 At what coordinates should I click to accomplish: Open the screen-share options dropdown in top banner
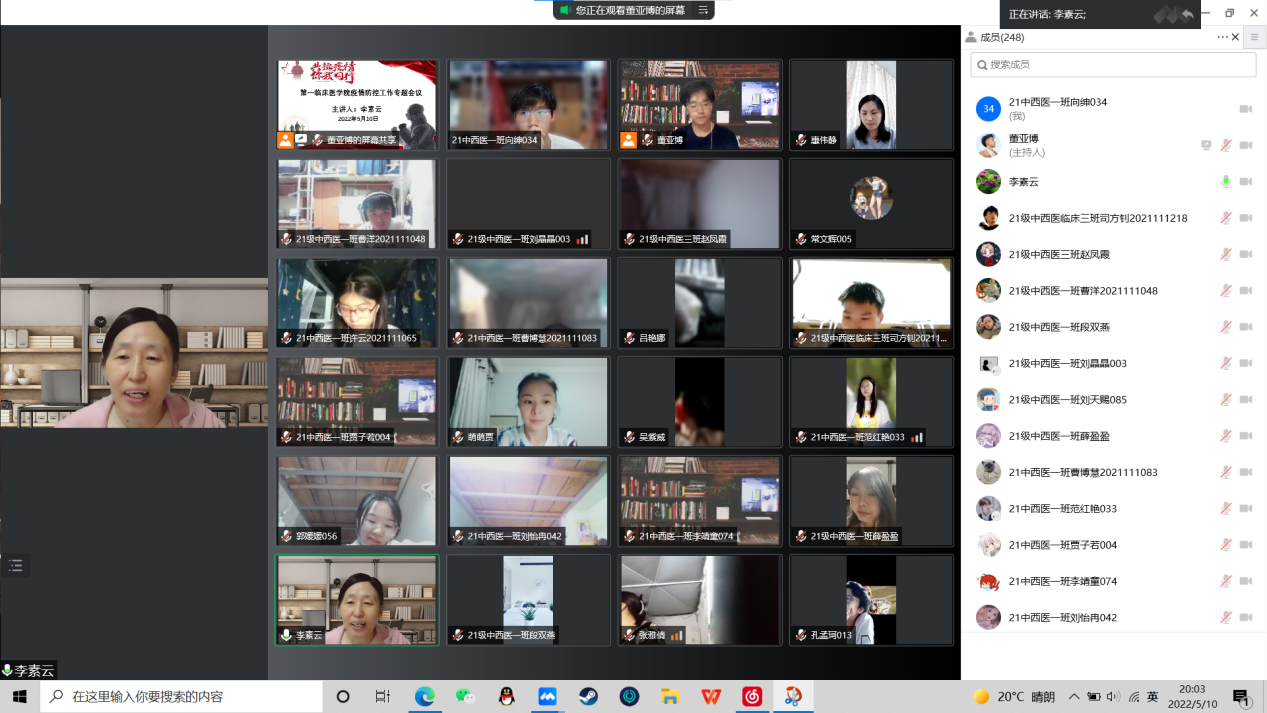[703, 10]
